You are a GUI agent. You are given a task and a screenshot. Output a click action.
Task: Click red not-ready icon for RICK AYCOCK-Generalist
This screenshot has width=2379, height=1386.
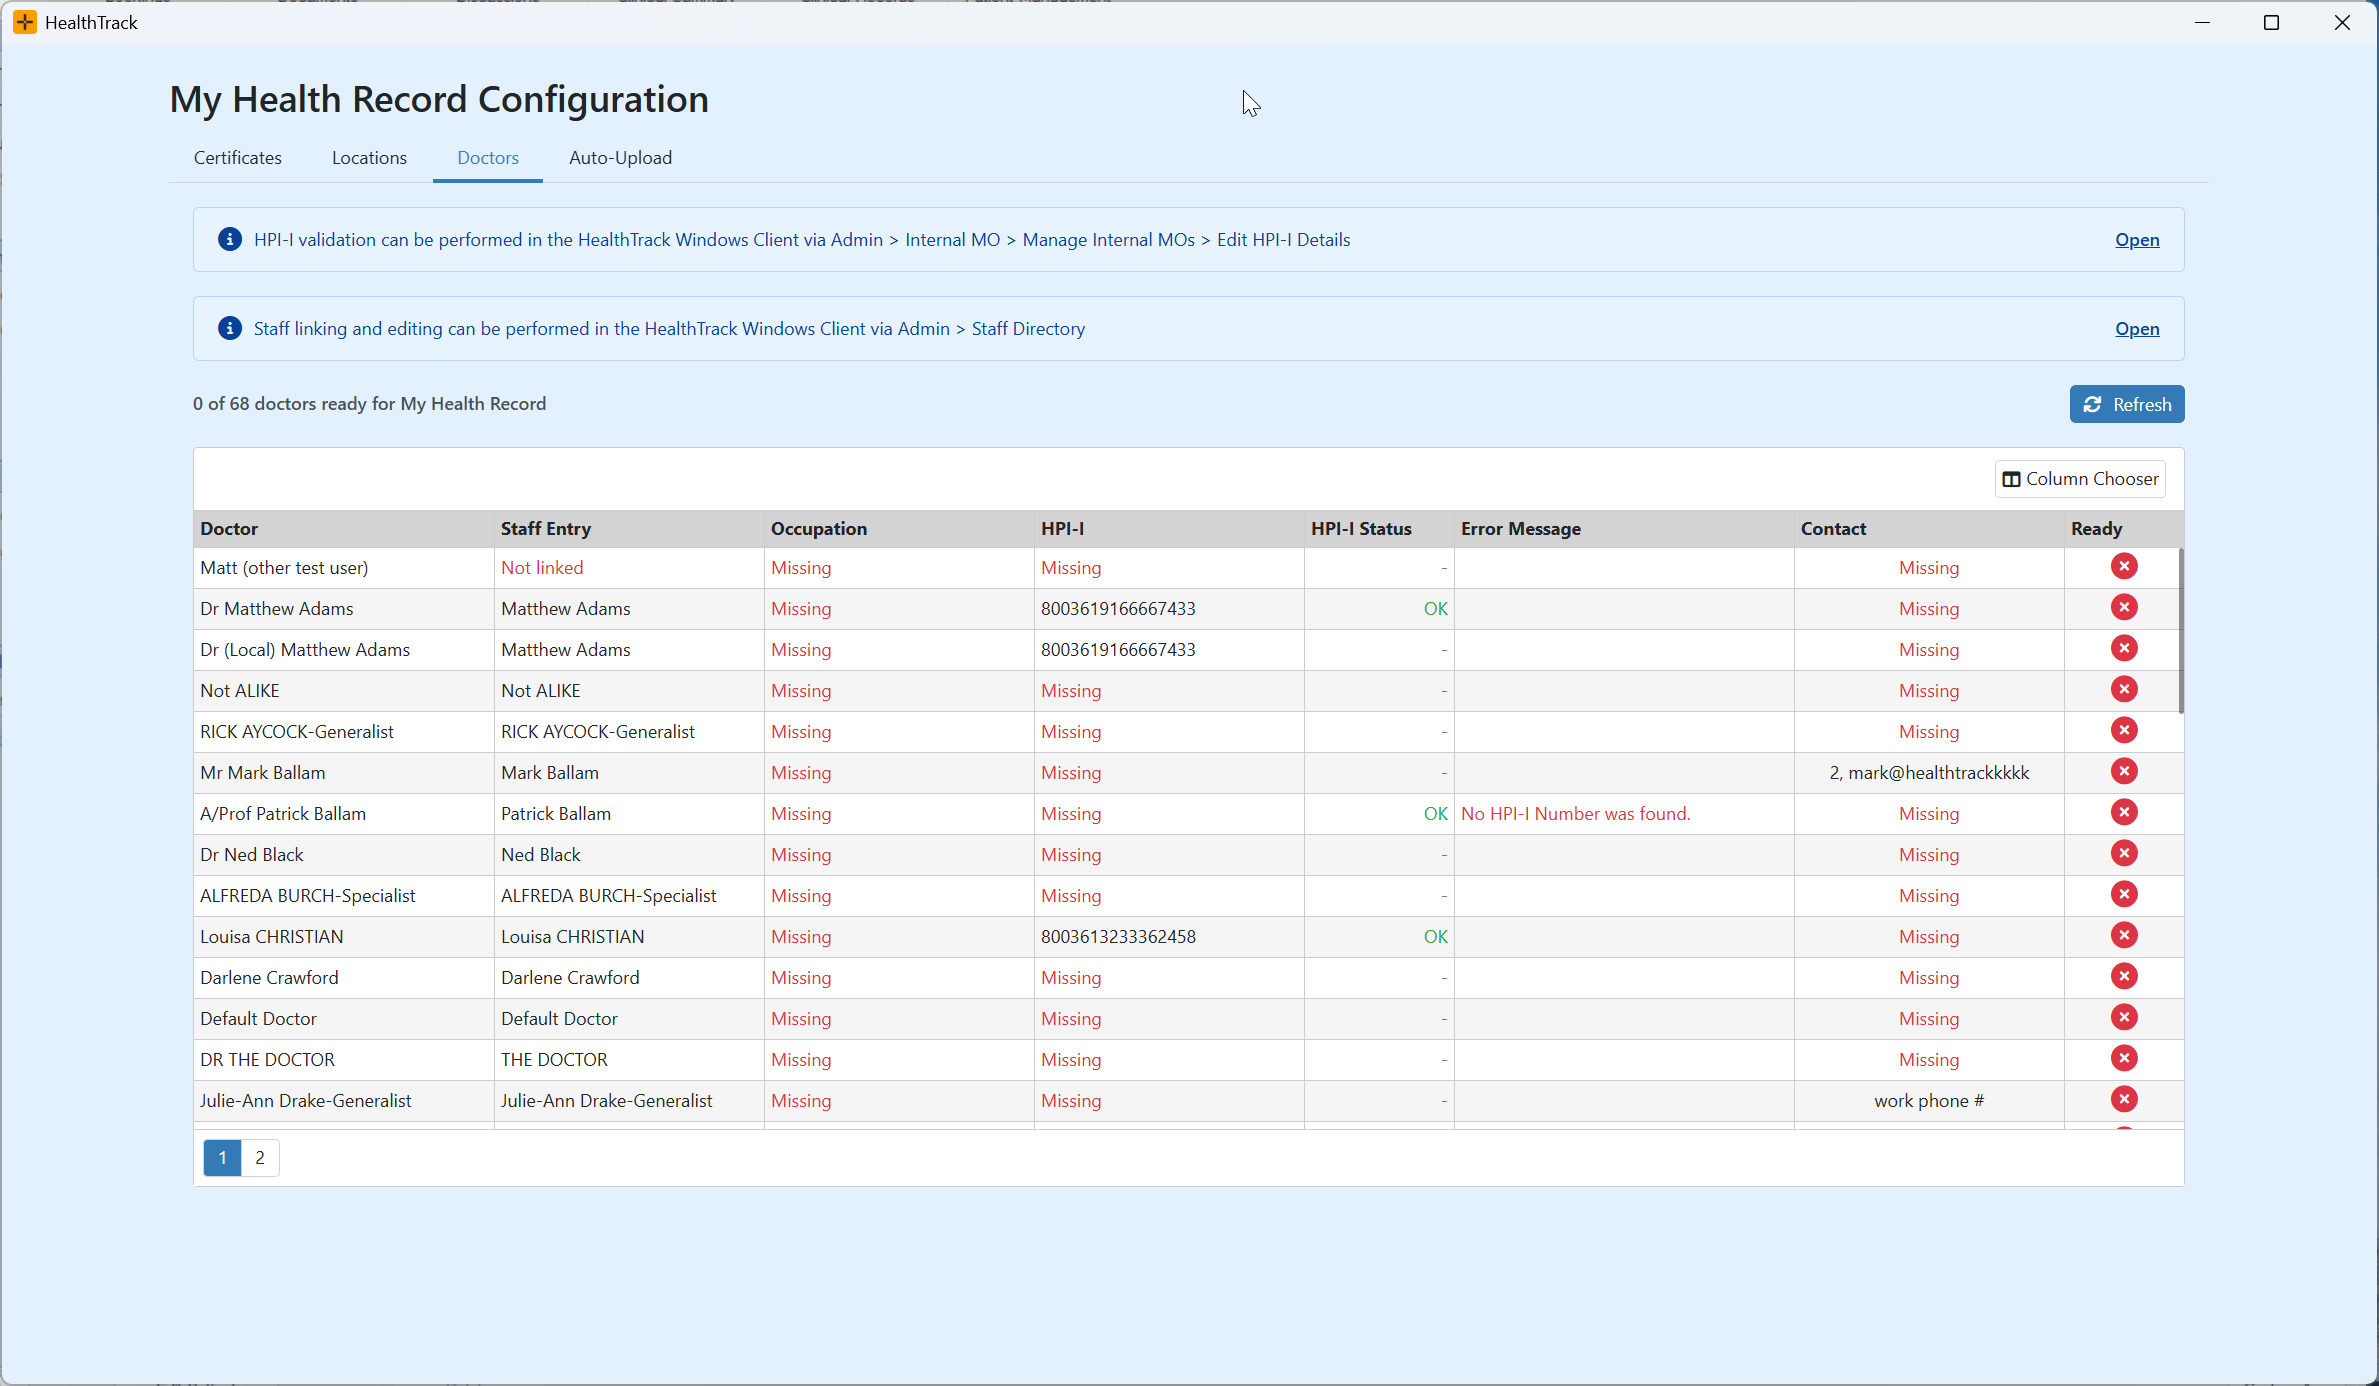[2124, 730]
